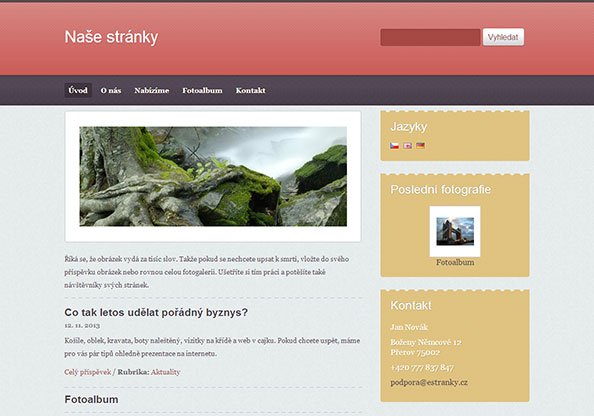This screenshot has height=416, width=594.
Task: Choose the German flag language icon
Action: point(420,145)
